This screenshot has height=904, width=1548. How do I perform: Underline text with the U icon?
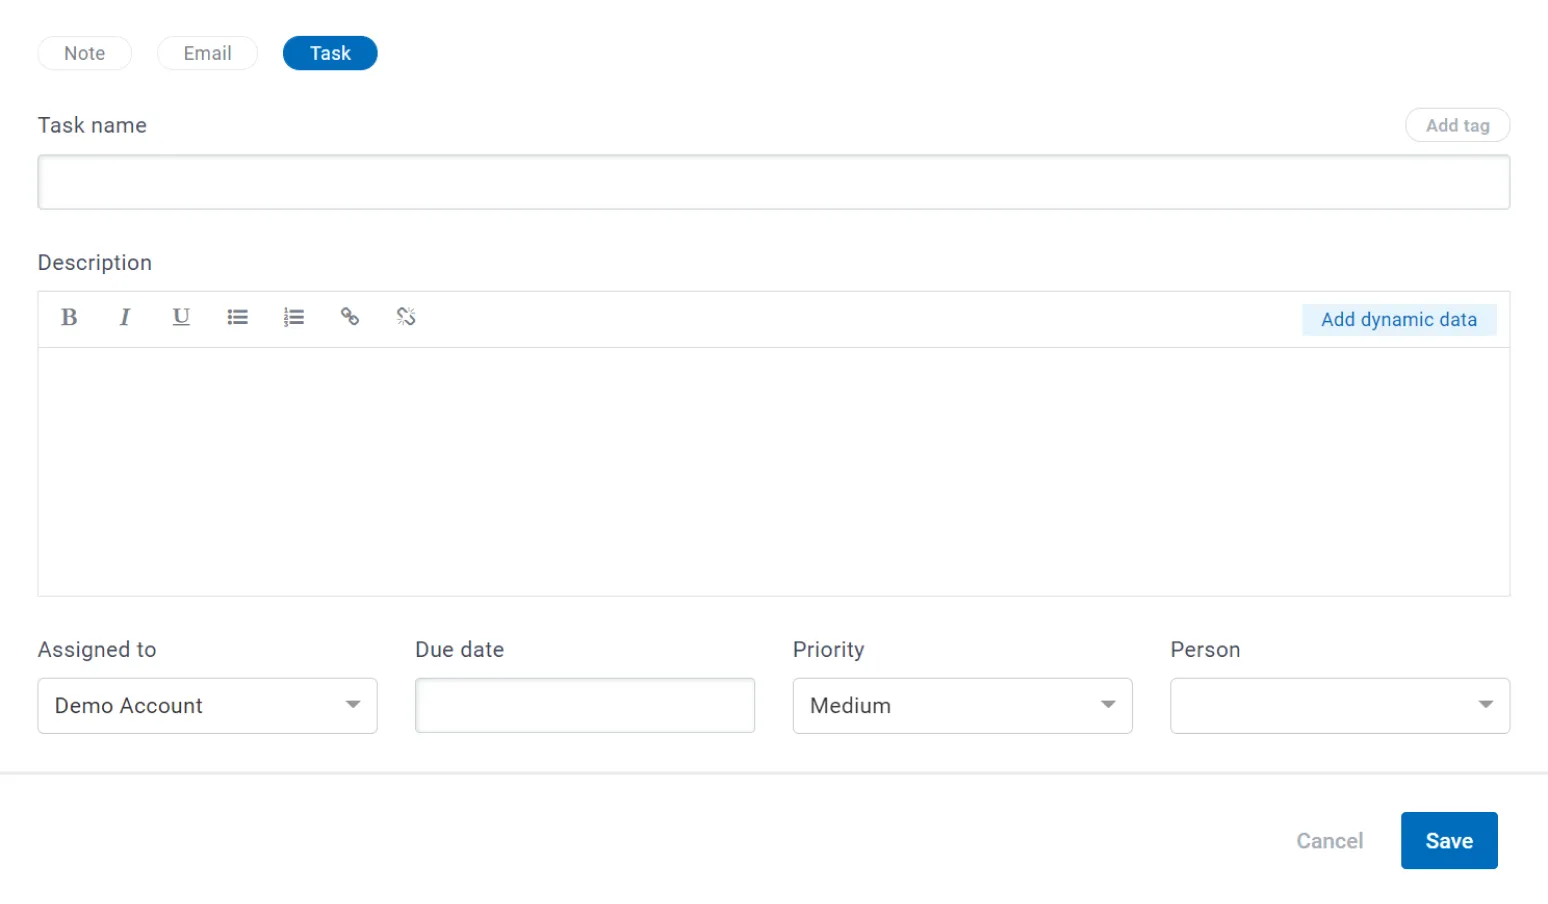point(181,317)
